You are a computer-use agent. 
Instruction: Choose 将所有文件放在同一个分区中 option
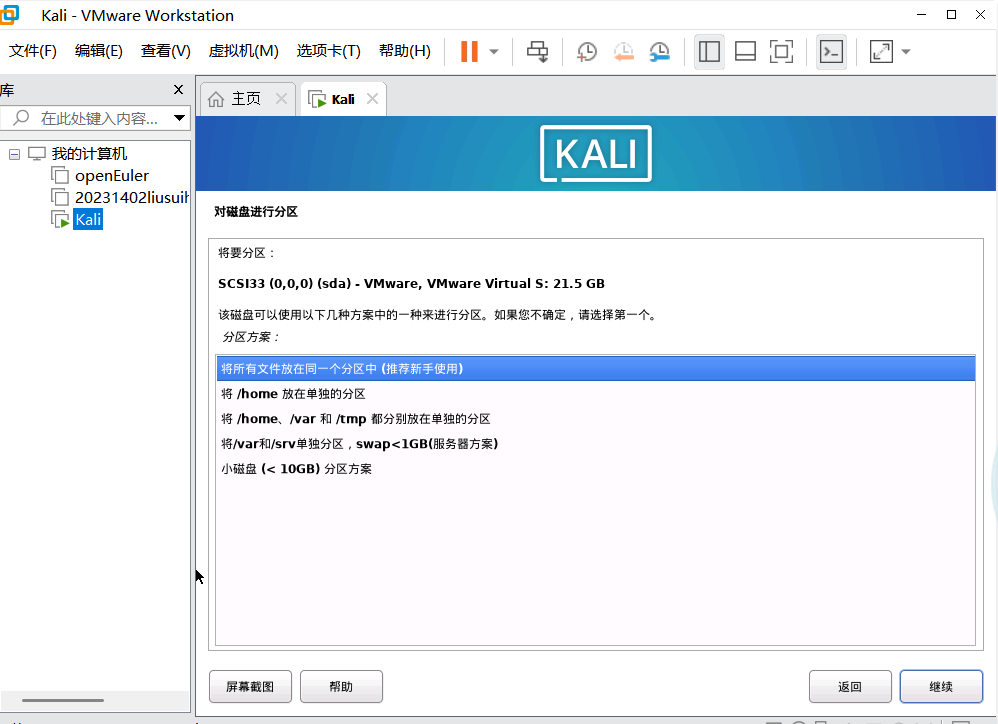(596, 369)
